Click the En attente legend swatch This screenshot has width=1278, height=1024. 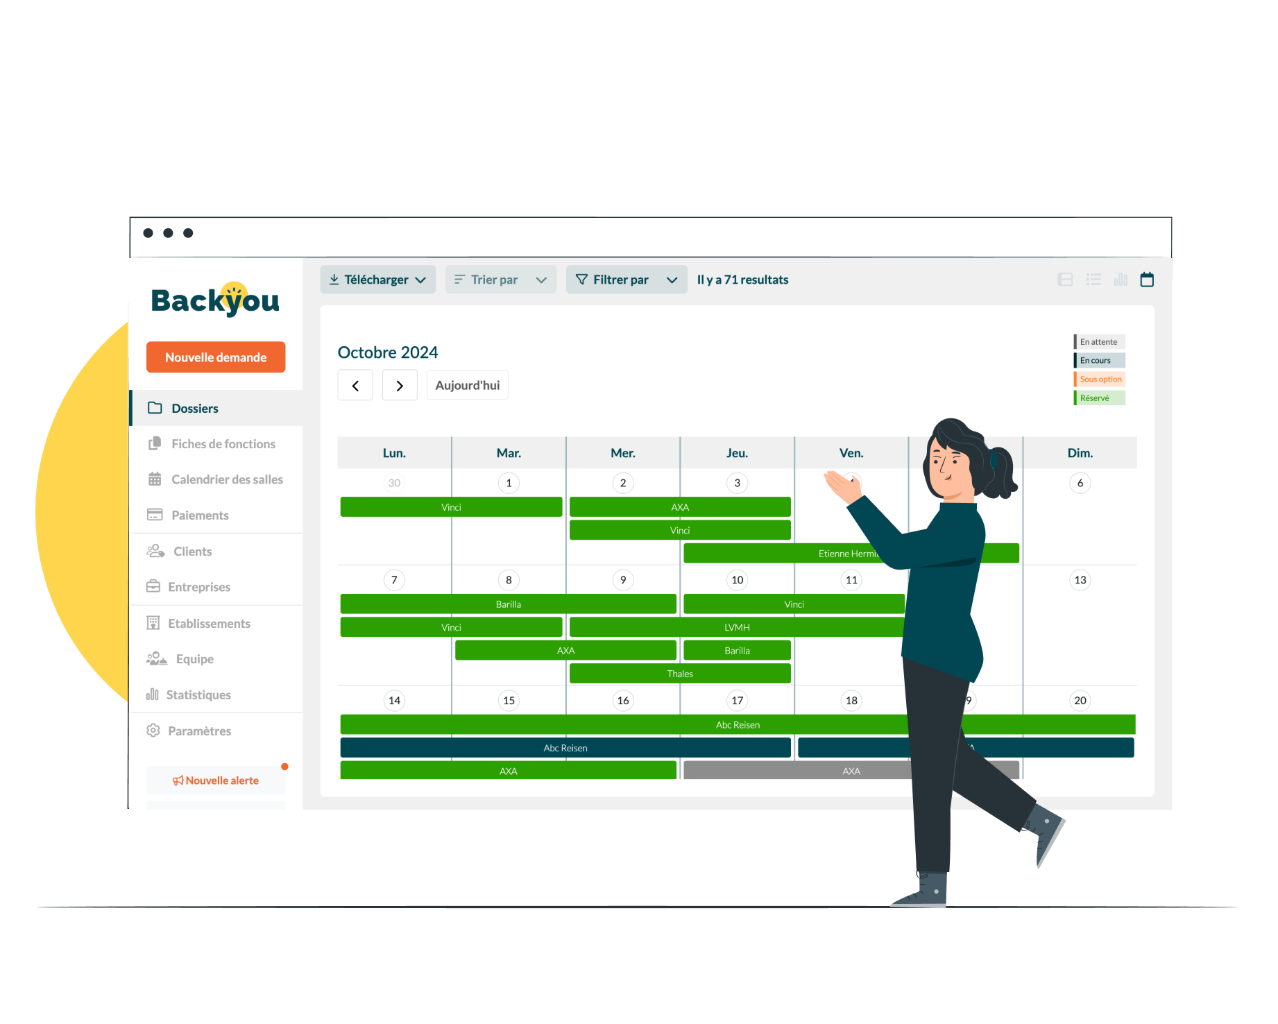(1100, 342)
